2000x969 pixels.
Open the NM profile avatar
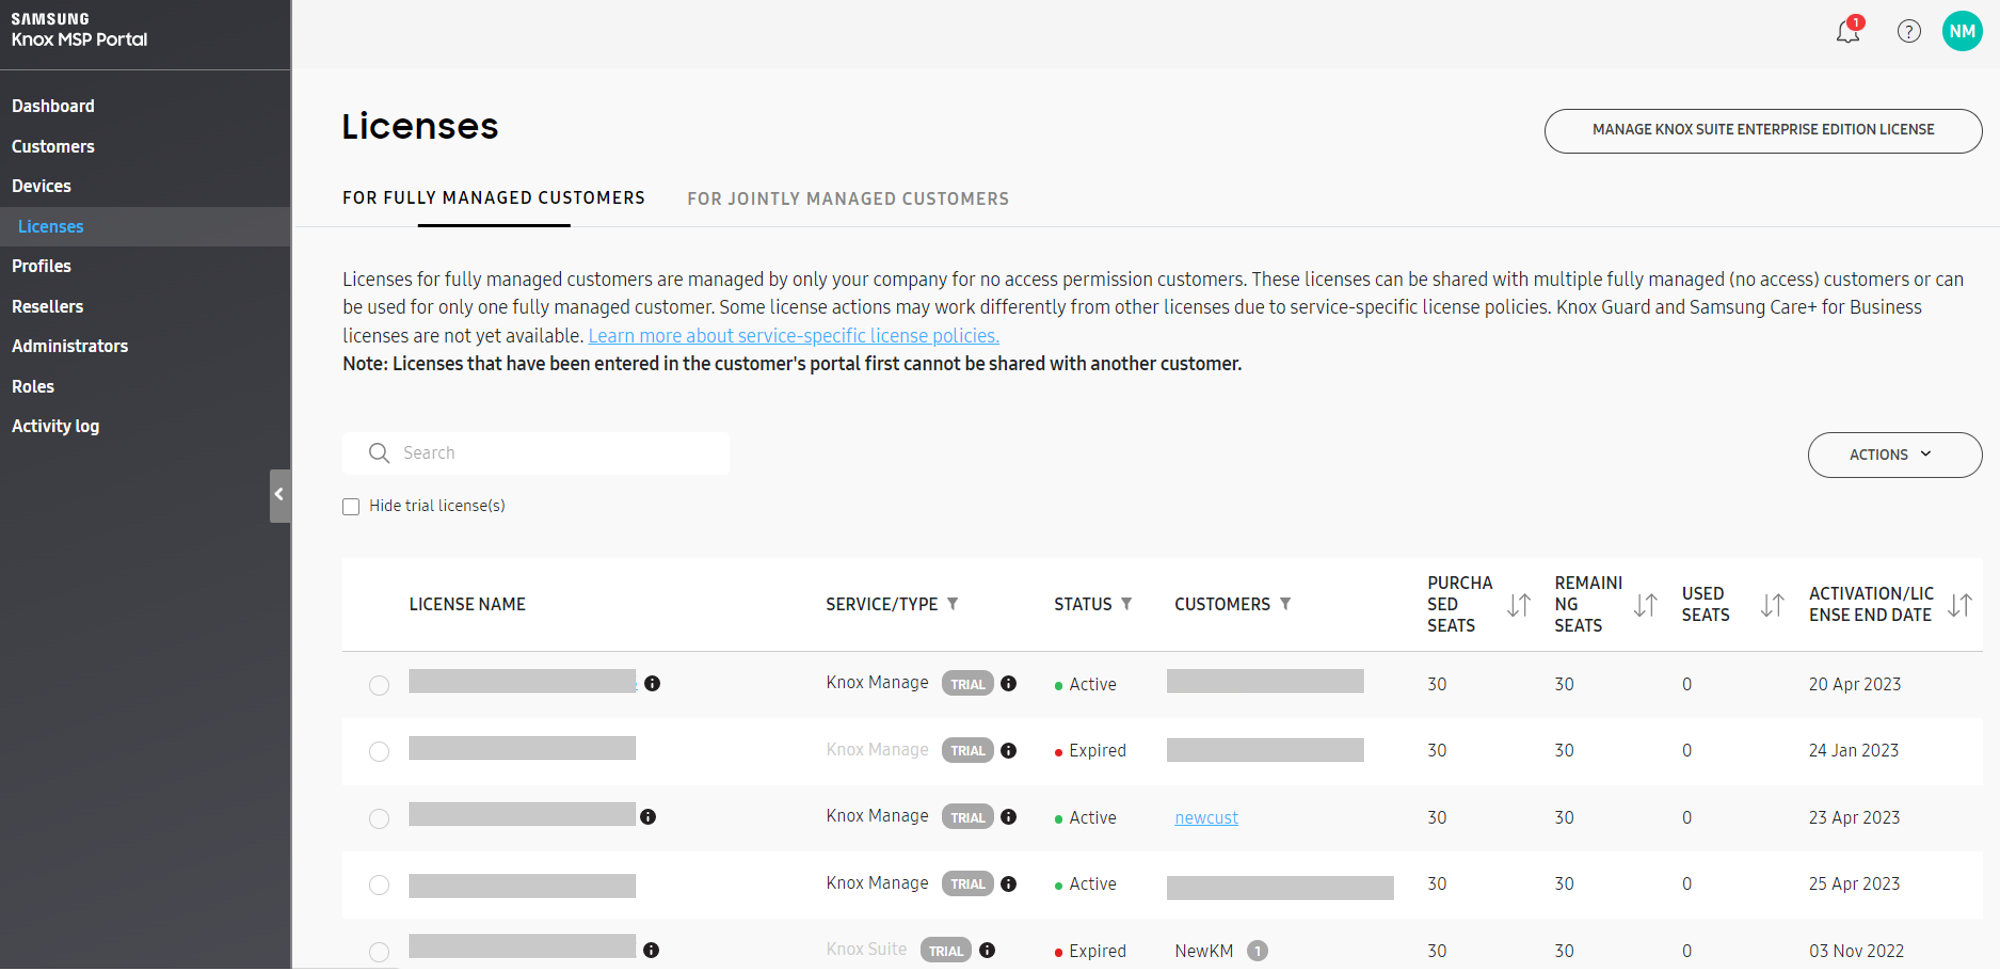[1962, 31]
